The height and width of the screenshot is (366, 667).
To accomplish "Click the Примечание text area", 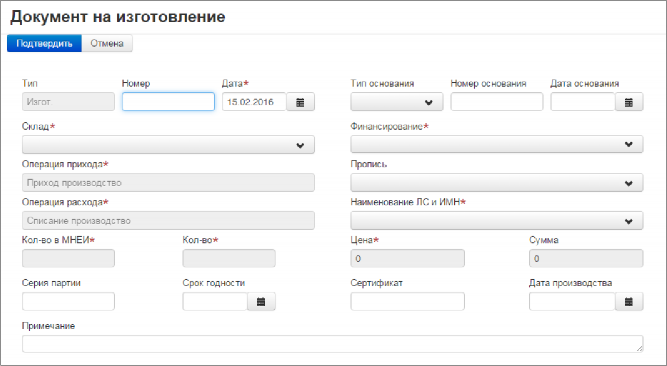I will tap(333, 344).
